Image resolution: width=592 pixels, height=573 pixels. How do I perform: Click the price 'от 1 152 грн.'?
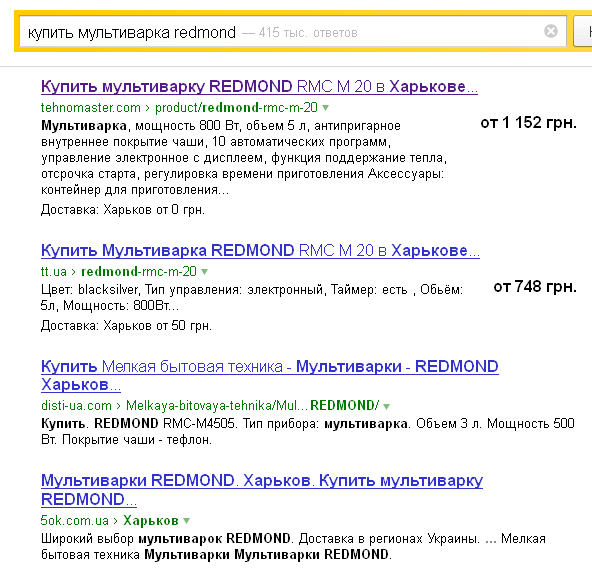point(529,123)
